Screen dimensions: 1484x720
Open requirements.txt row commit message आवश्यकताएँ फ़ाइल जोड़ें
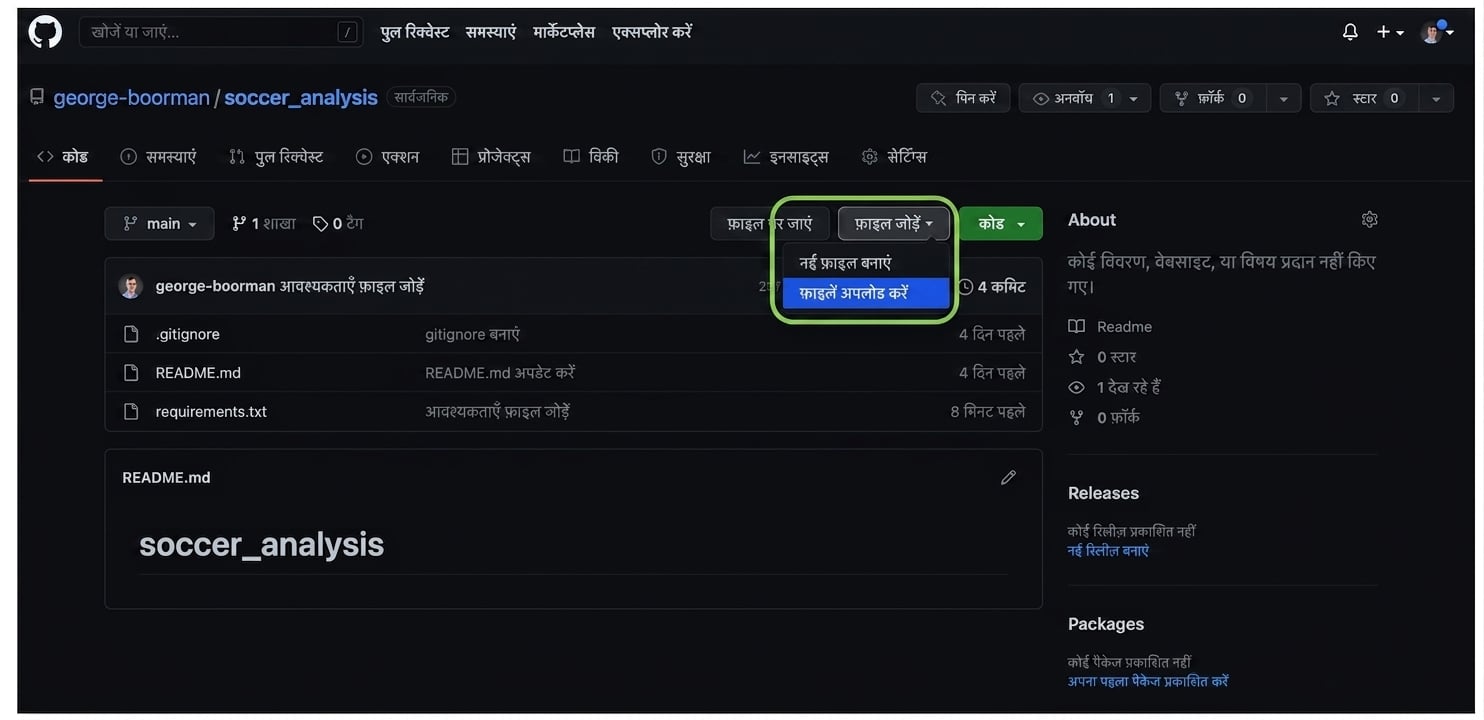coord(498,412)
